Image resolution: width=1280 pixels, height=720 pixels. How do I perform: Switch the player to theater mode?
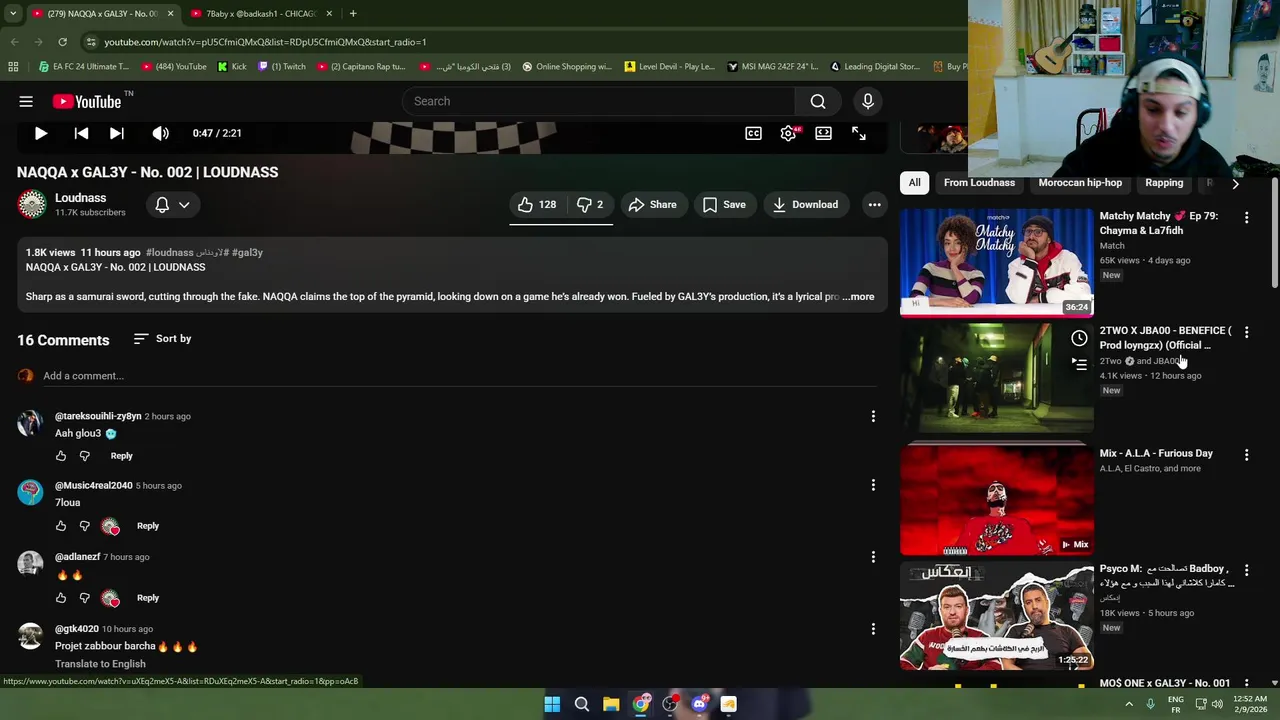[x=823, y=133]
